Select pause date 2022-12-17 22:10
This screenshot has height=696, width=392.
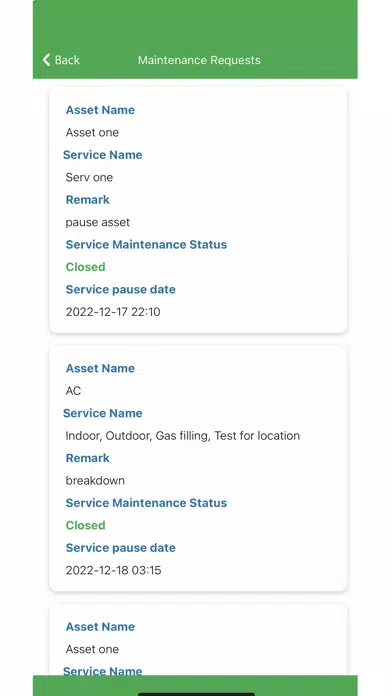coord(113,312)
